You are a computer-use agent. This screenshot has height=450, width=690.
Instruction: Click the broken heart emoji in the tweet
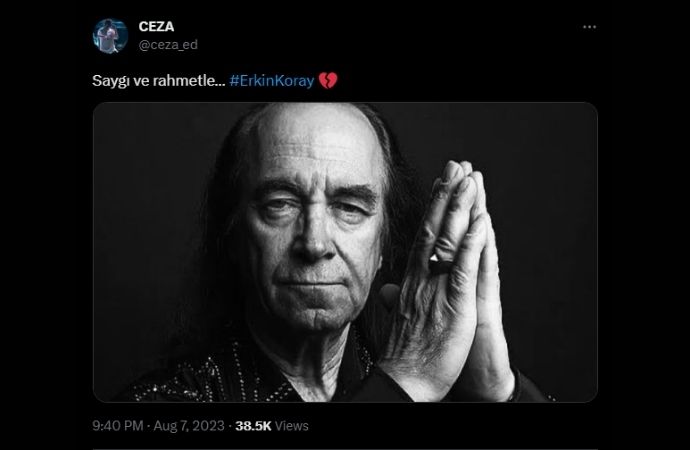[328, 81]
